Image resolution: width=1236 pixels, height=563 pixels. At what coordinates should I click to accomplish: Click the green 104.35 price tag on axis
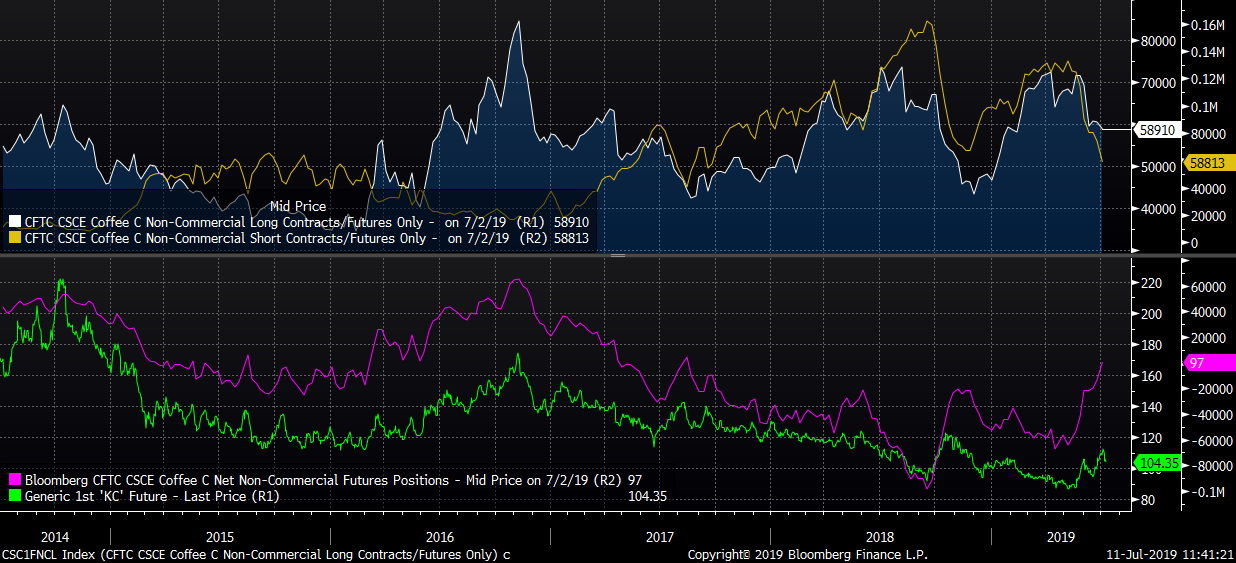(x=1156, y=462)
